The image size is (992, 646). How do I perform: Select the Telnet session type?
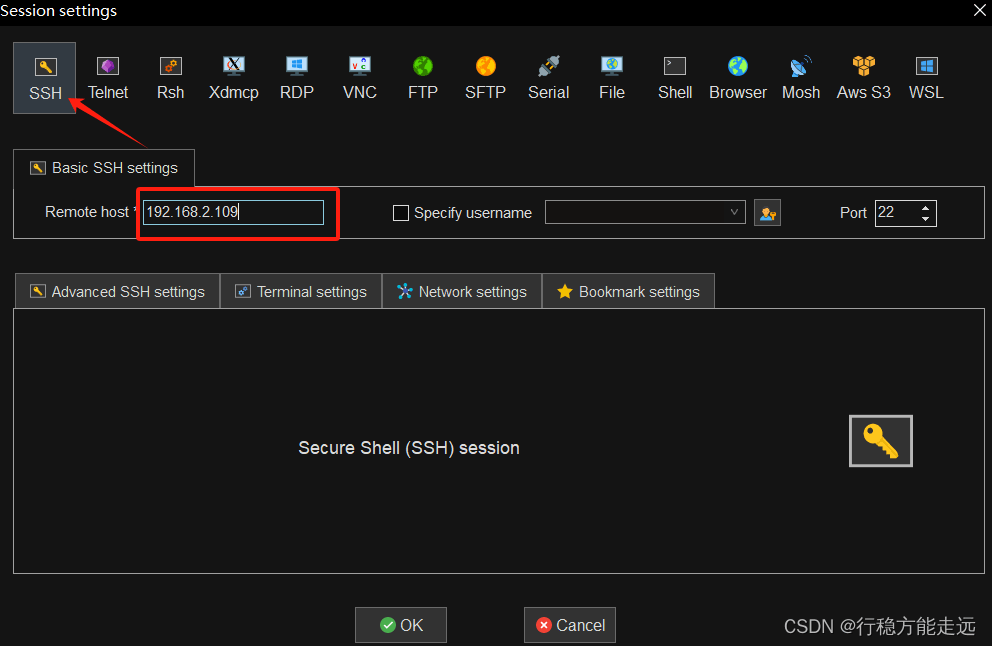[108, 78]
